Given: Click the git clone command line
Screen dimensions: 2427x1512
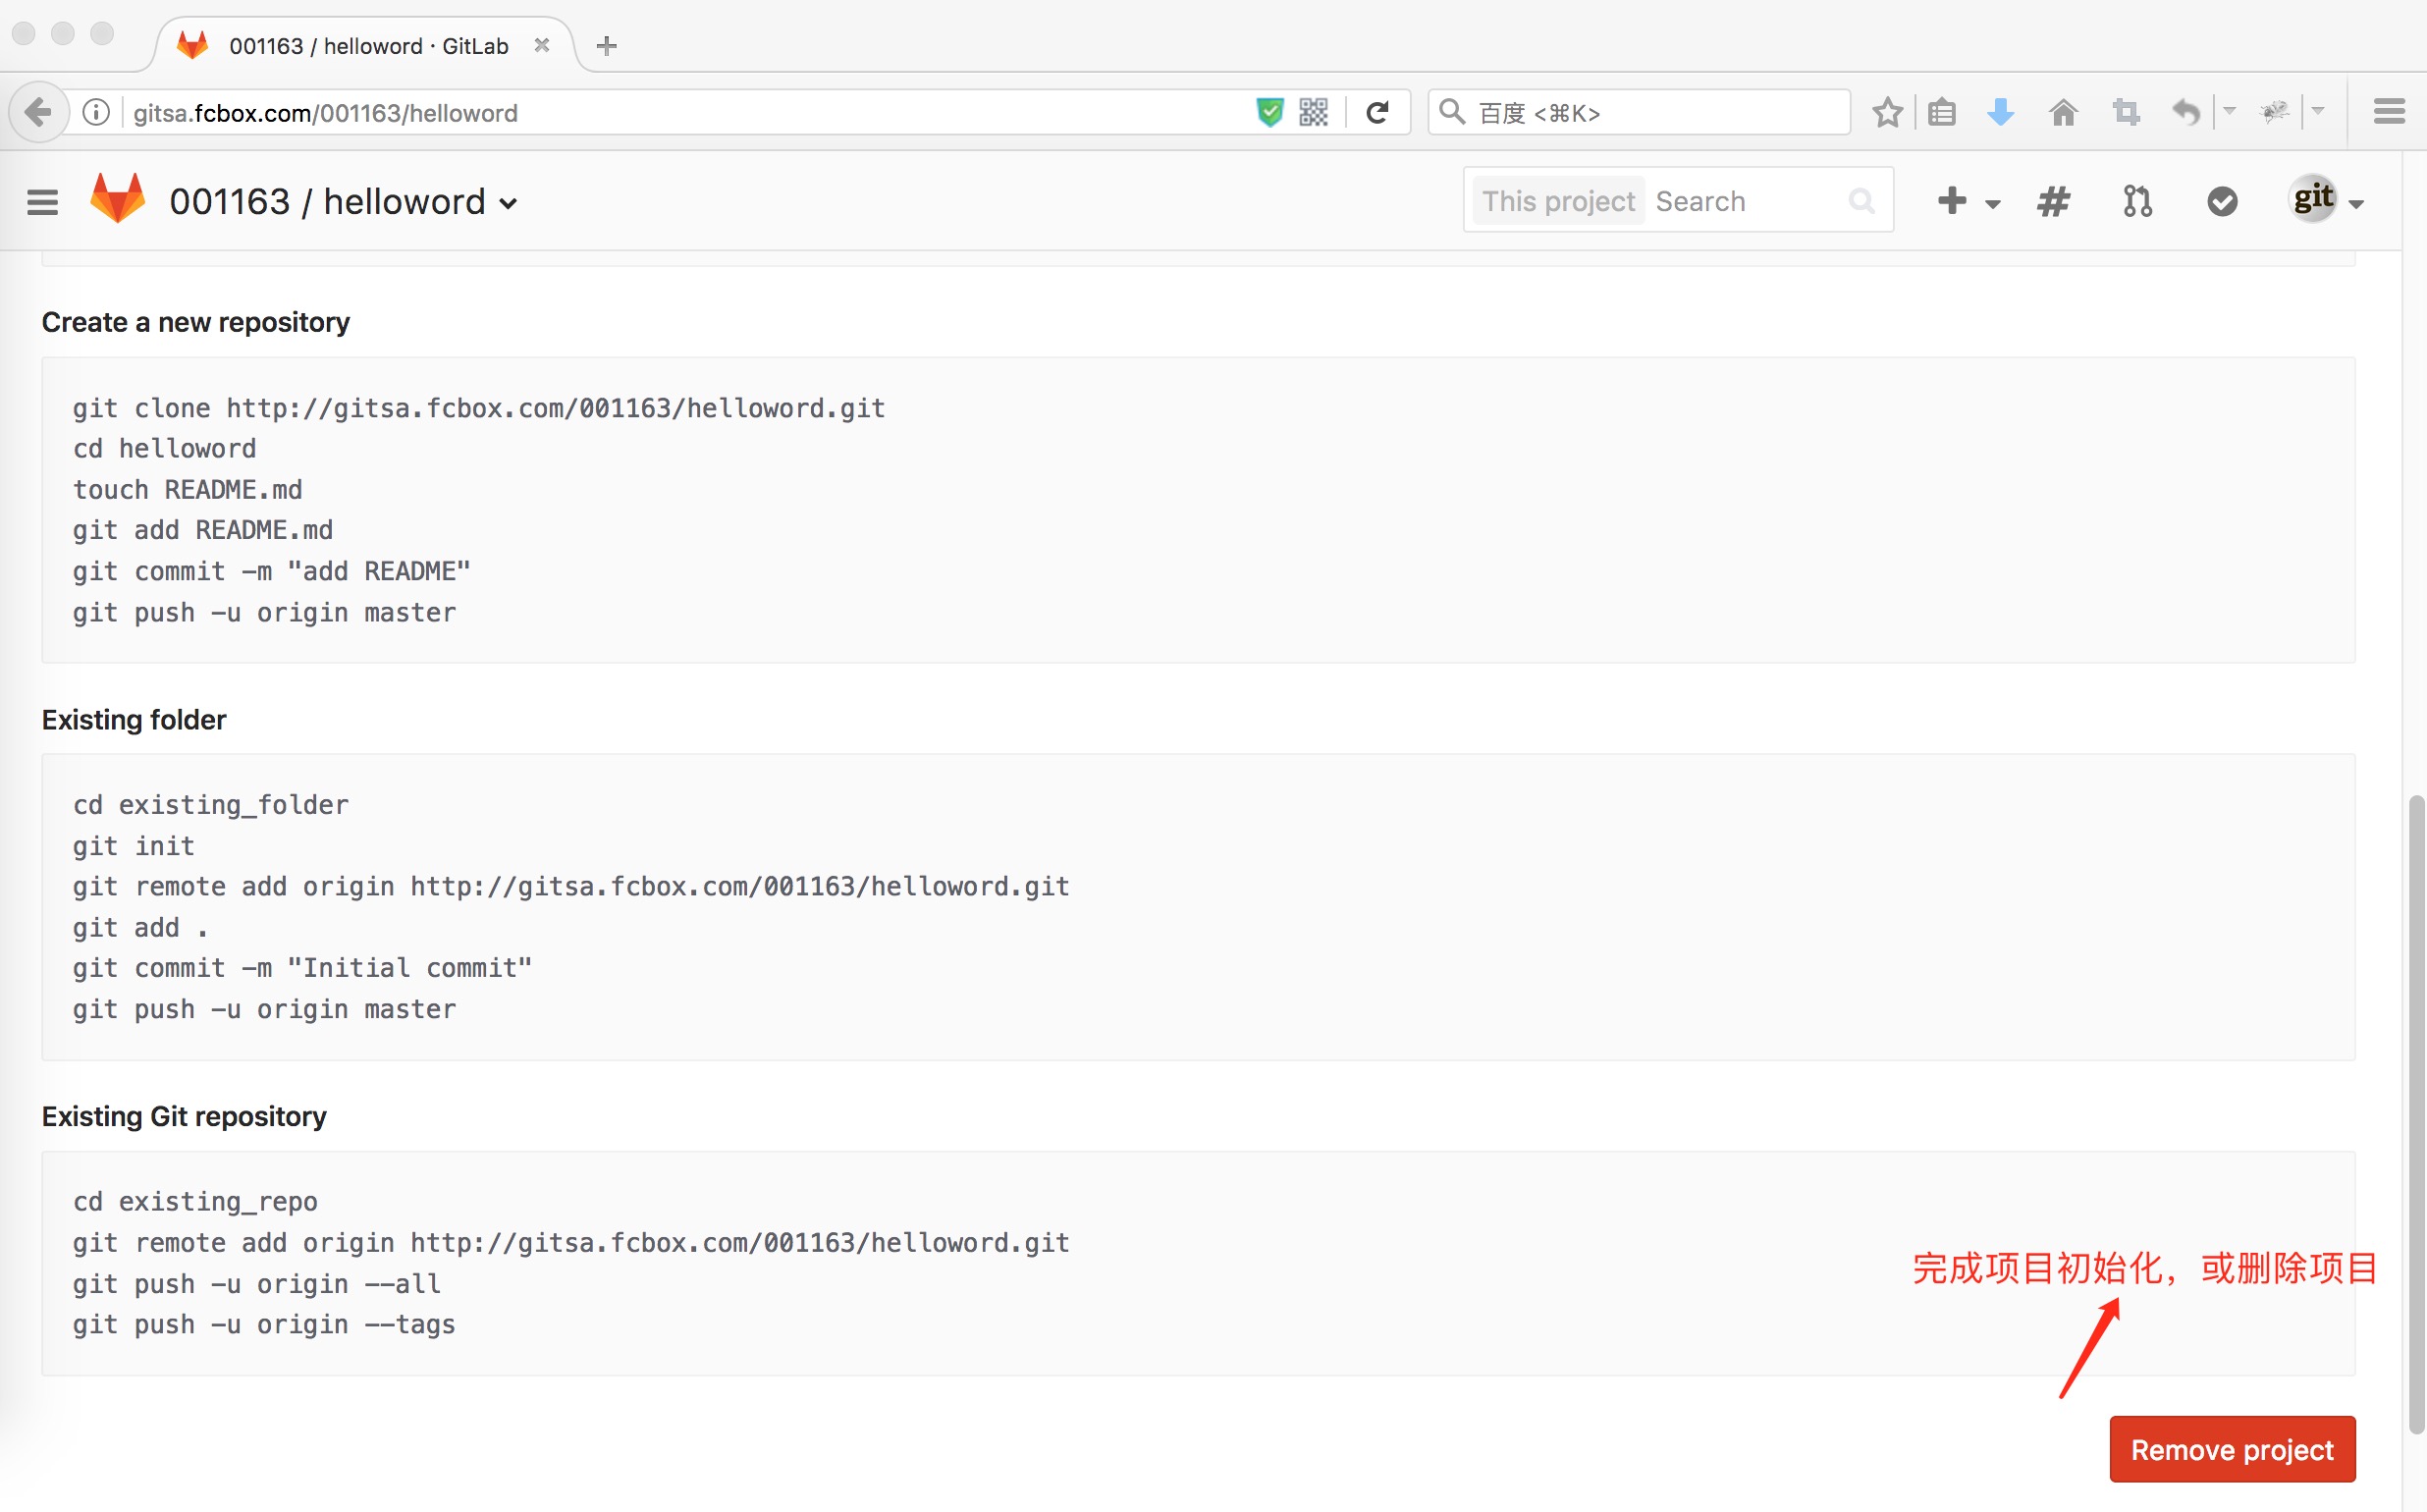Looking at the screenshot, I should click(479, 408).
